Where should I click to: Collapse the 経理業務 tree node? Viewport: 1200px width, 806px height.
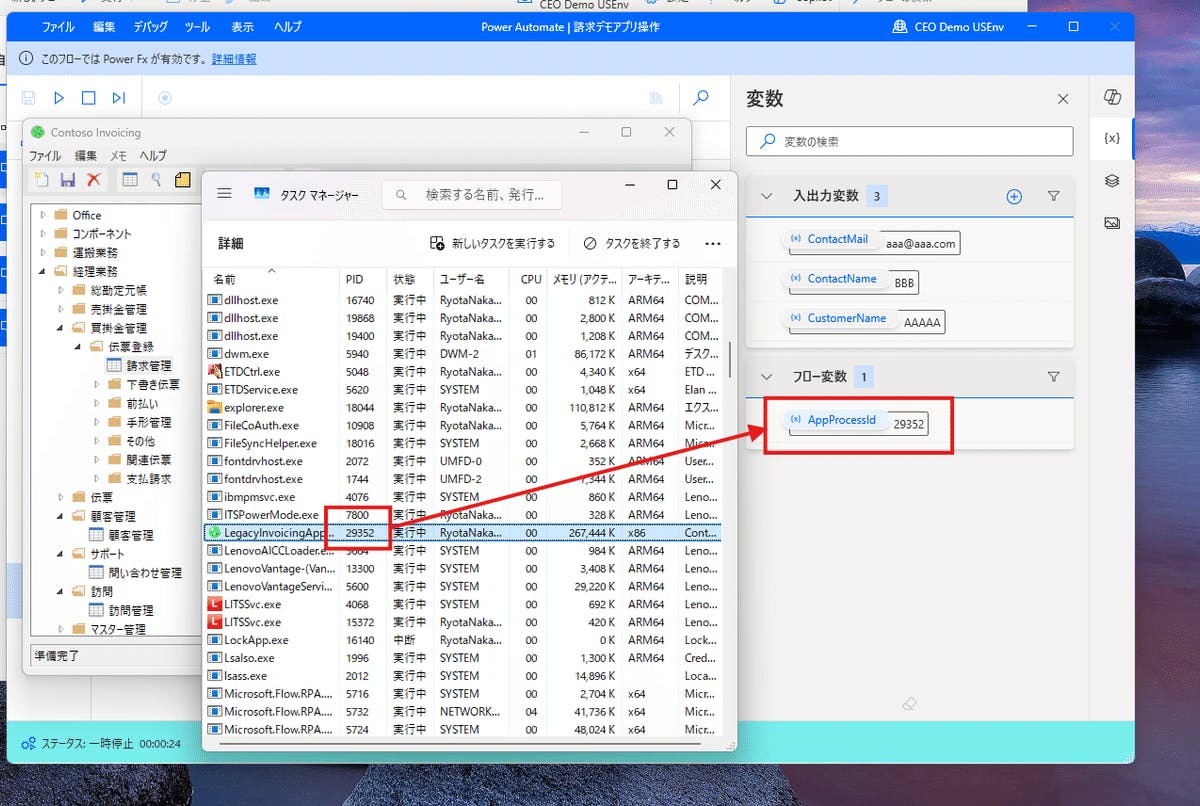43,271
